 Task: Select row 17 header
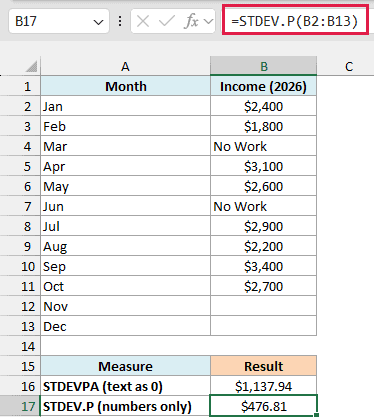pyautogui.click(x=20, y=406)
